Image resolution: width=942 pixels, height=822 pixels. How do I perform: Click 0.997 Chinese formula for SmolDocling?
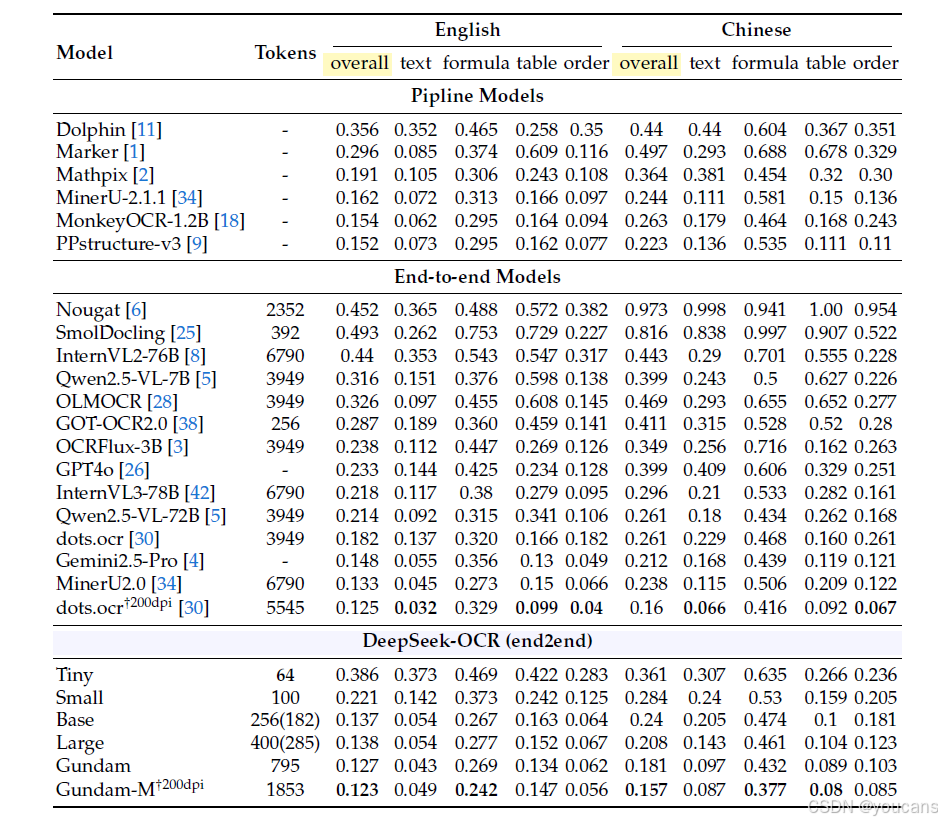pos(765,333)
